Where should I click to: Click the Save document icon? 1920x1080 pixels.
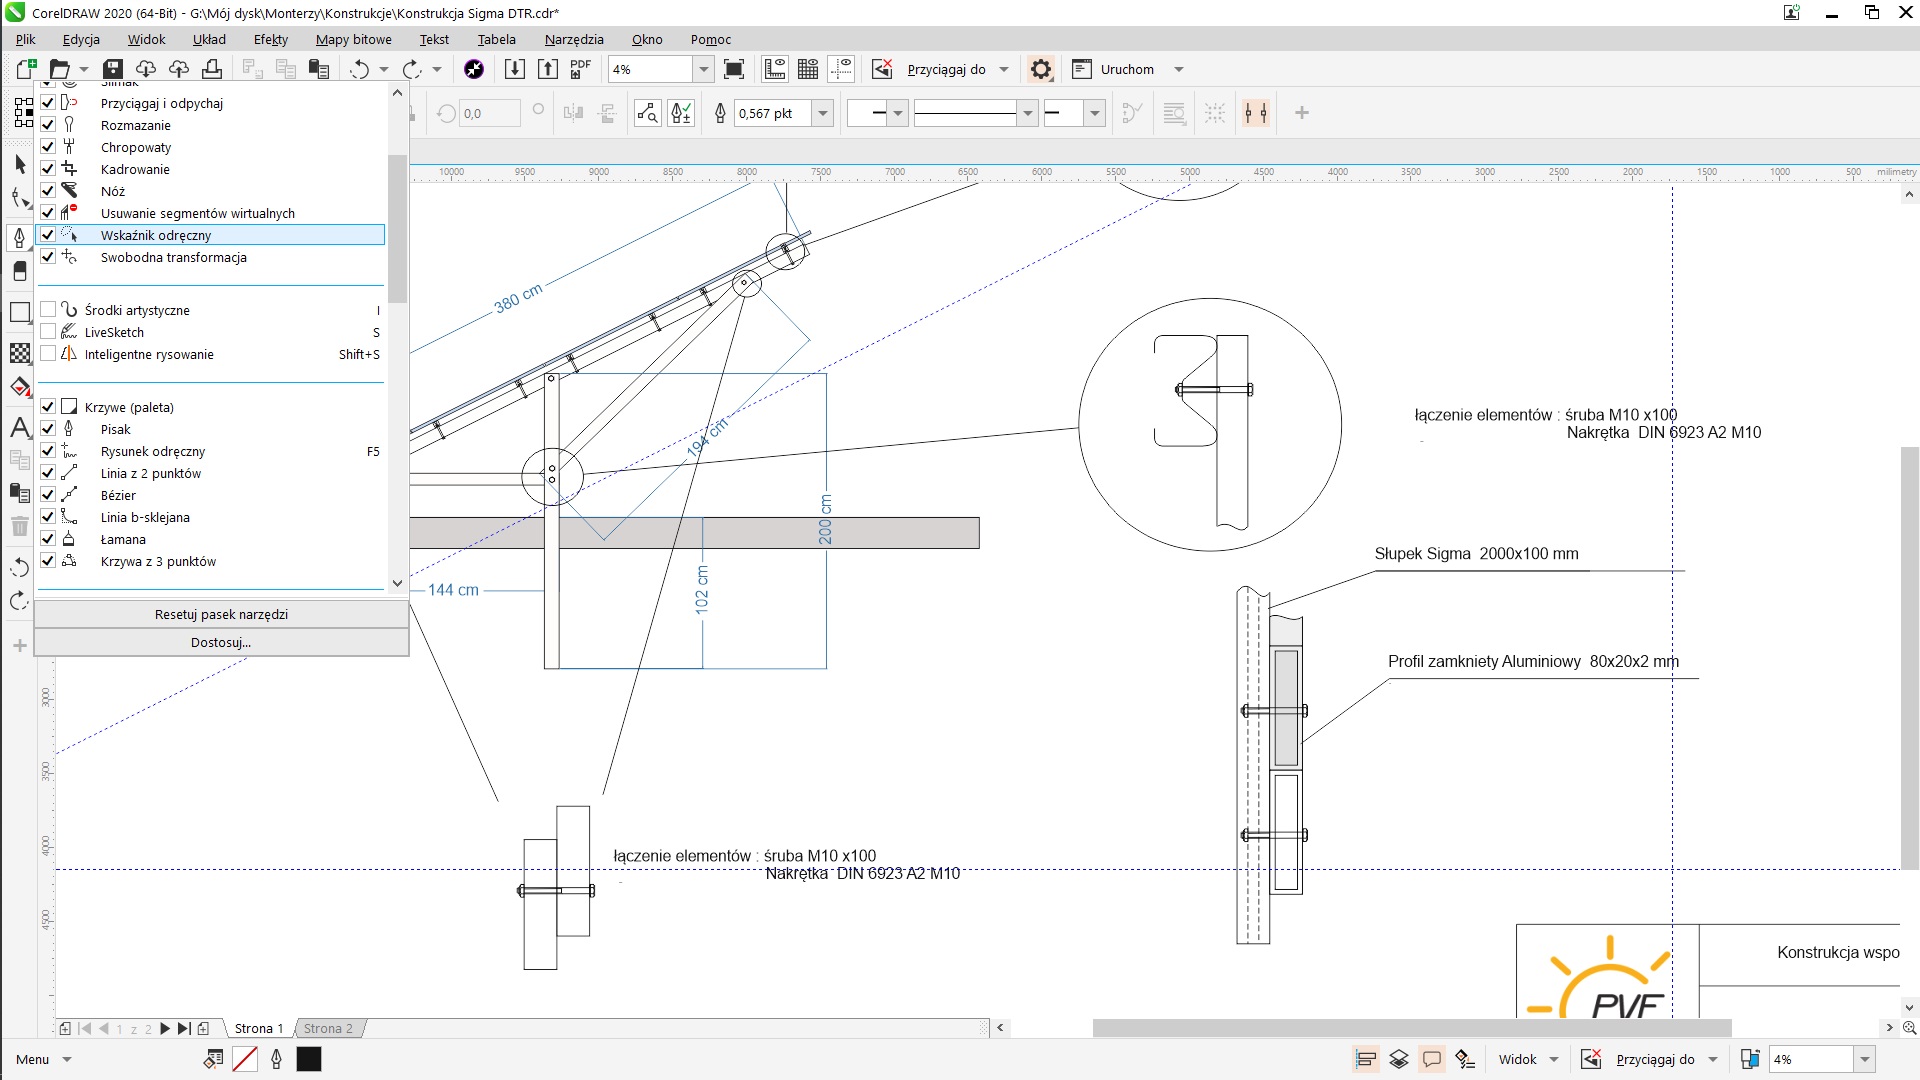[x=113, y=69]
